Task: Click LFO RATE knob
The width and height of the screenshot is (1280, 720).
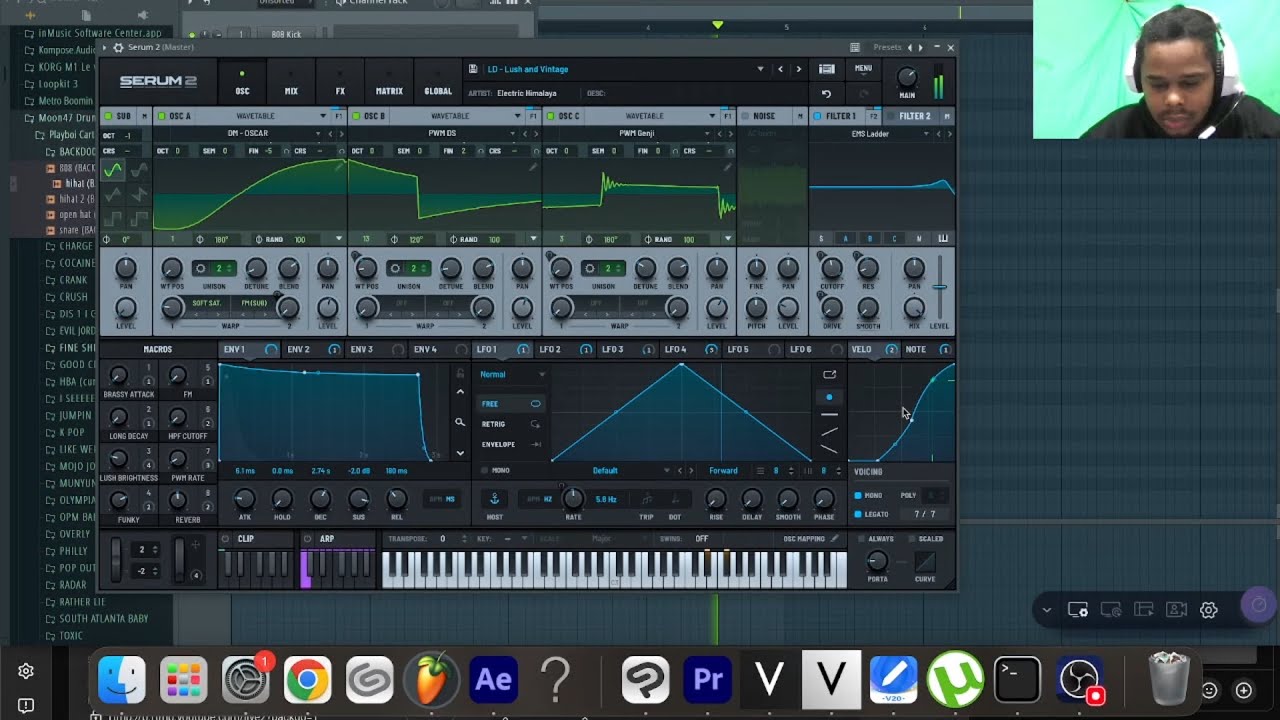Action: [573, 497]
